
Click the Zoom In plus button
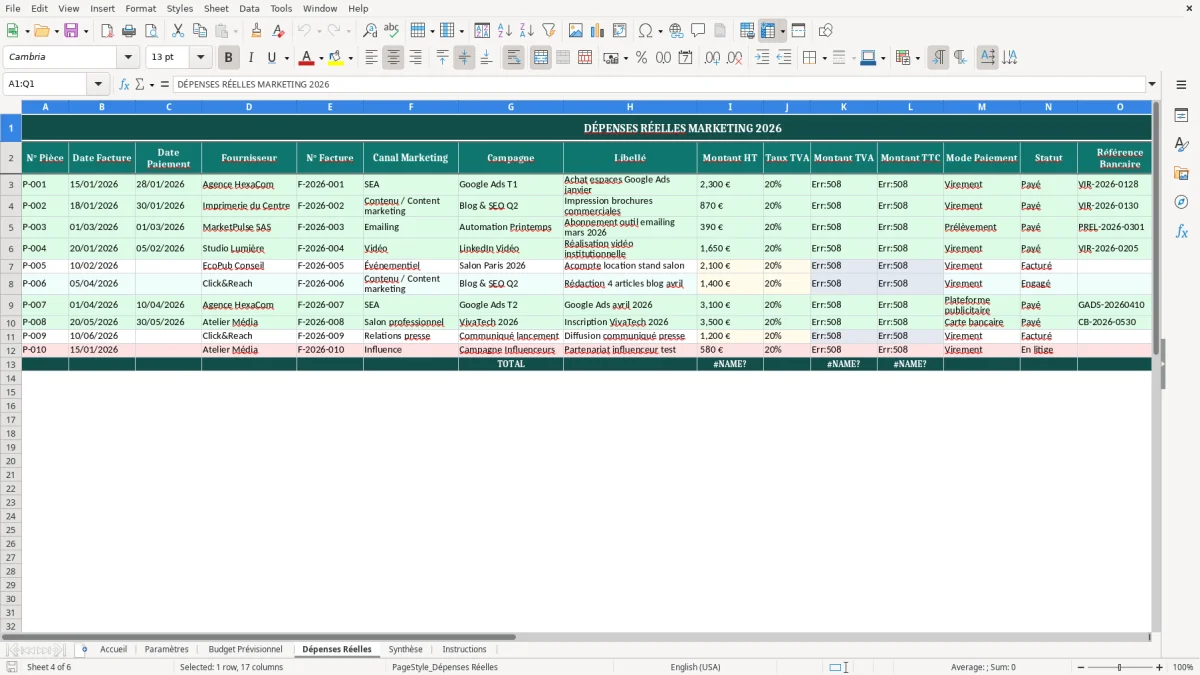pyautogui.click(x=1160, y=667)
